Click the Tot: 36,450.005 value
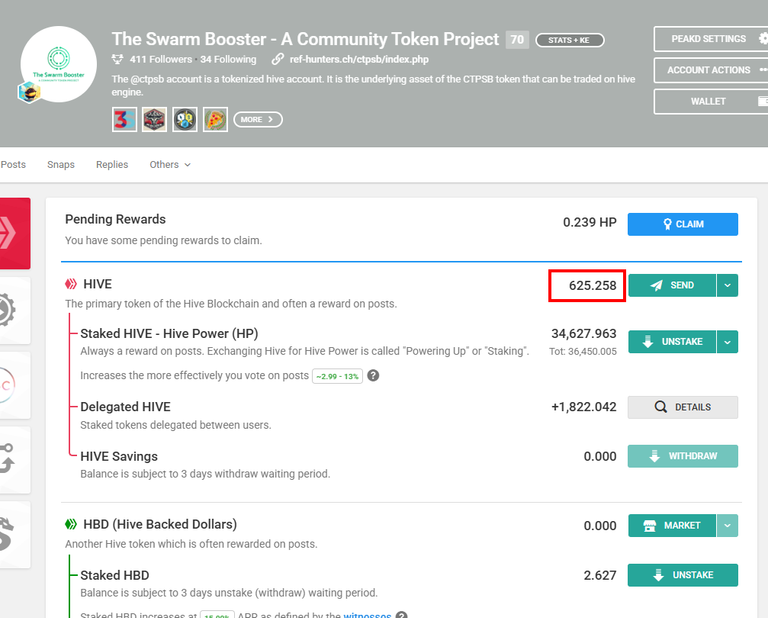The width and height of the screenshot is (768, 618). 583,352
